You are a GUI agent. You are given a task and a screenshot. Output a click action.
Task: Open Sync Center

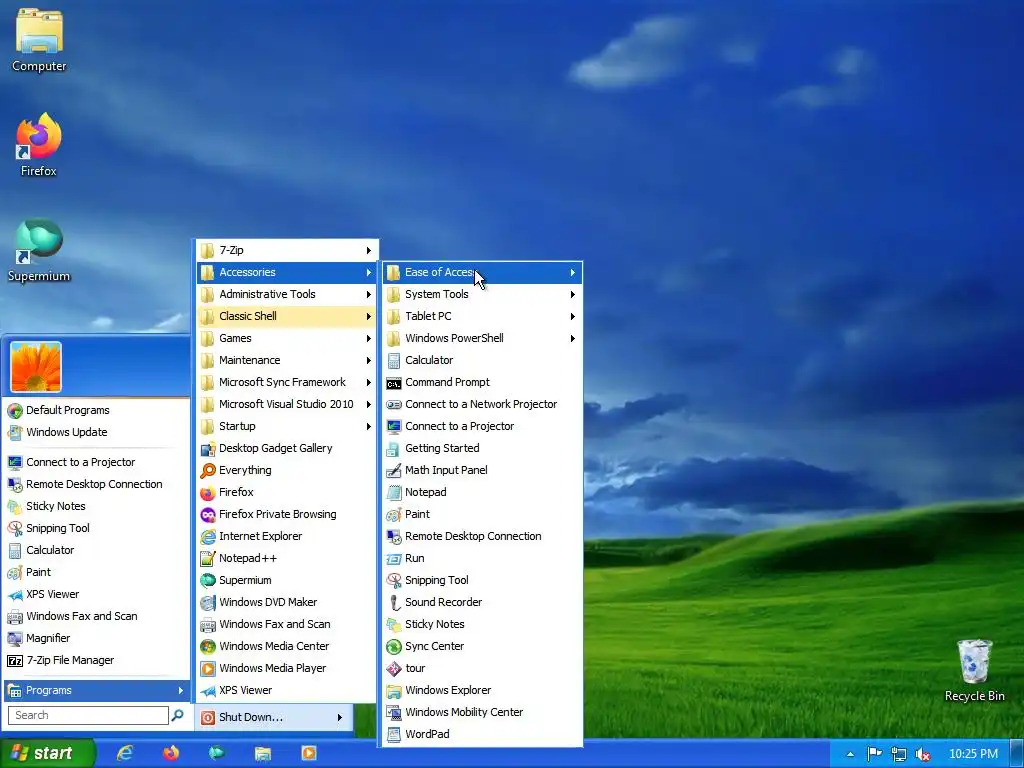(x=482, y=646)
